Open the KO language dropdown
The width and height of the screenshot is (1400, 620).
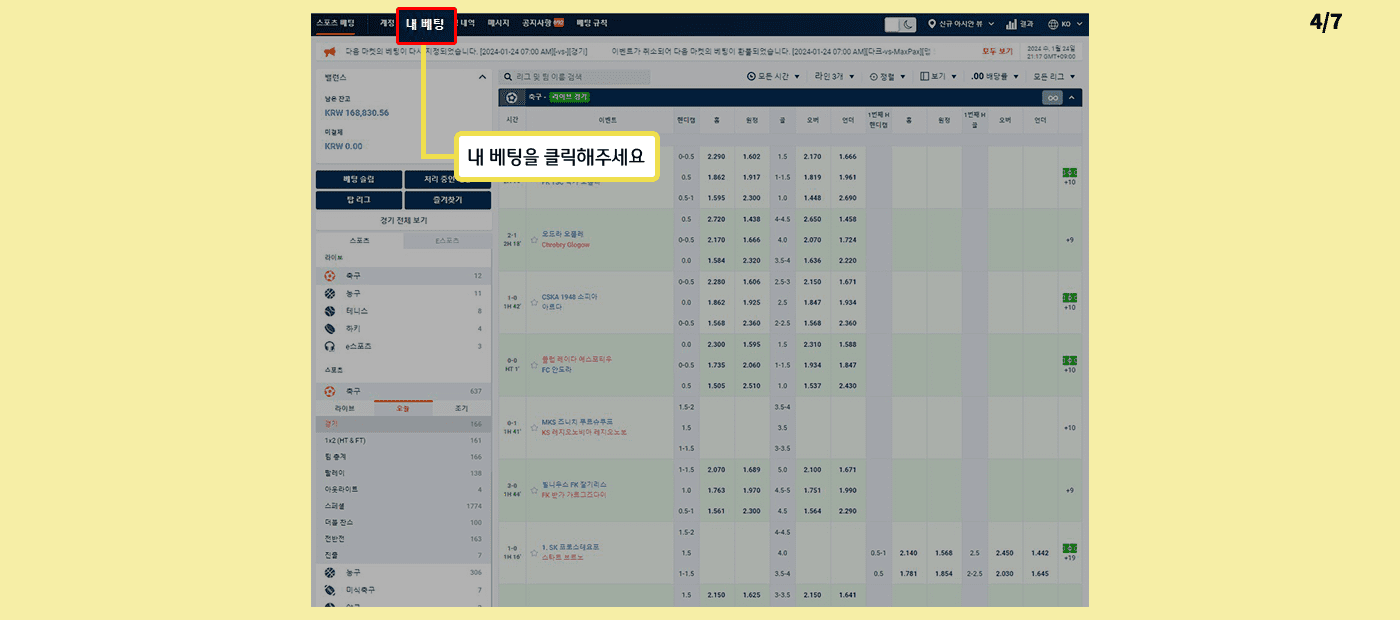click(1065, 24)
